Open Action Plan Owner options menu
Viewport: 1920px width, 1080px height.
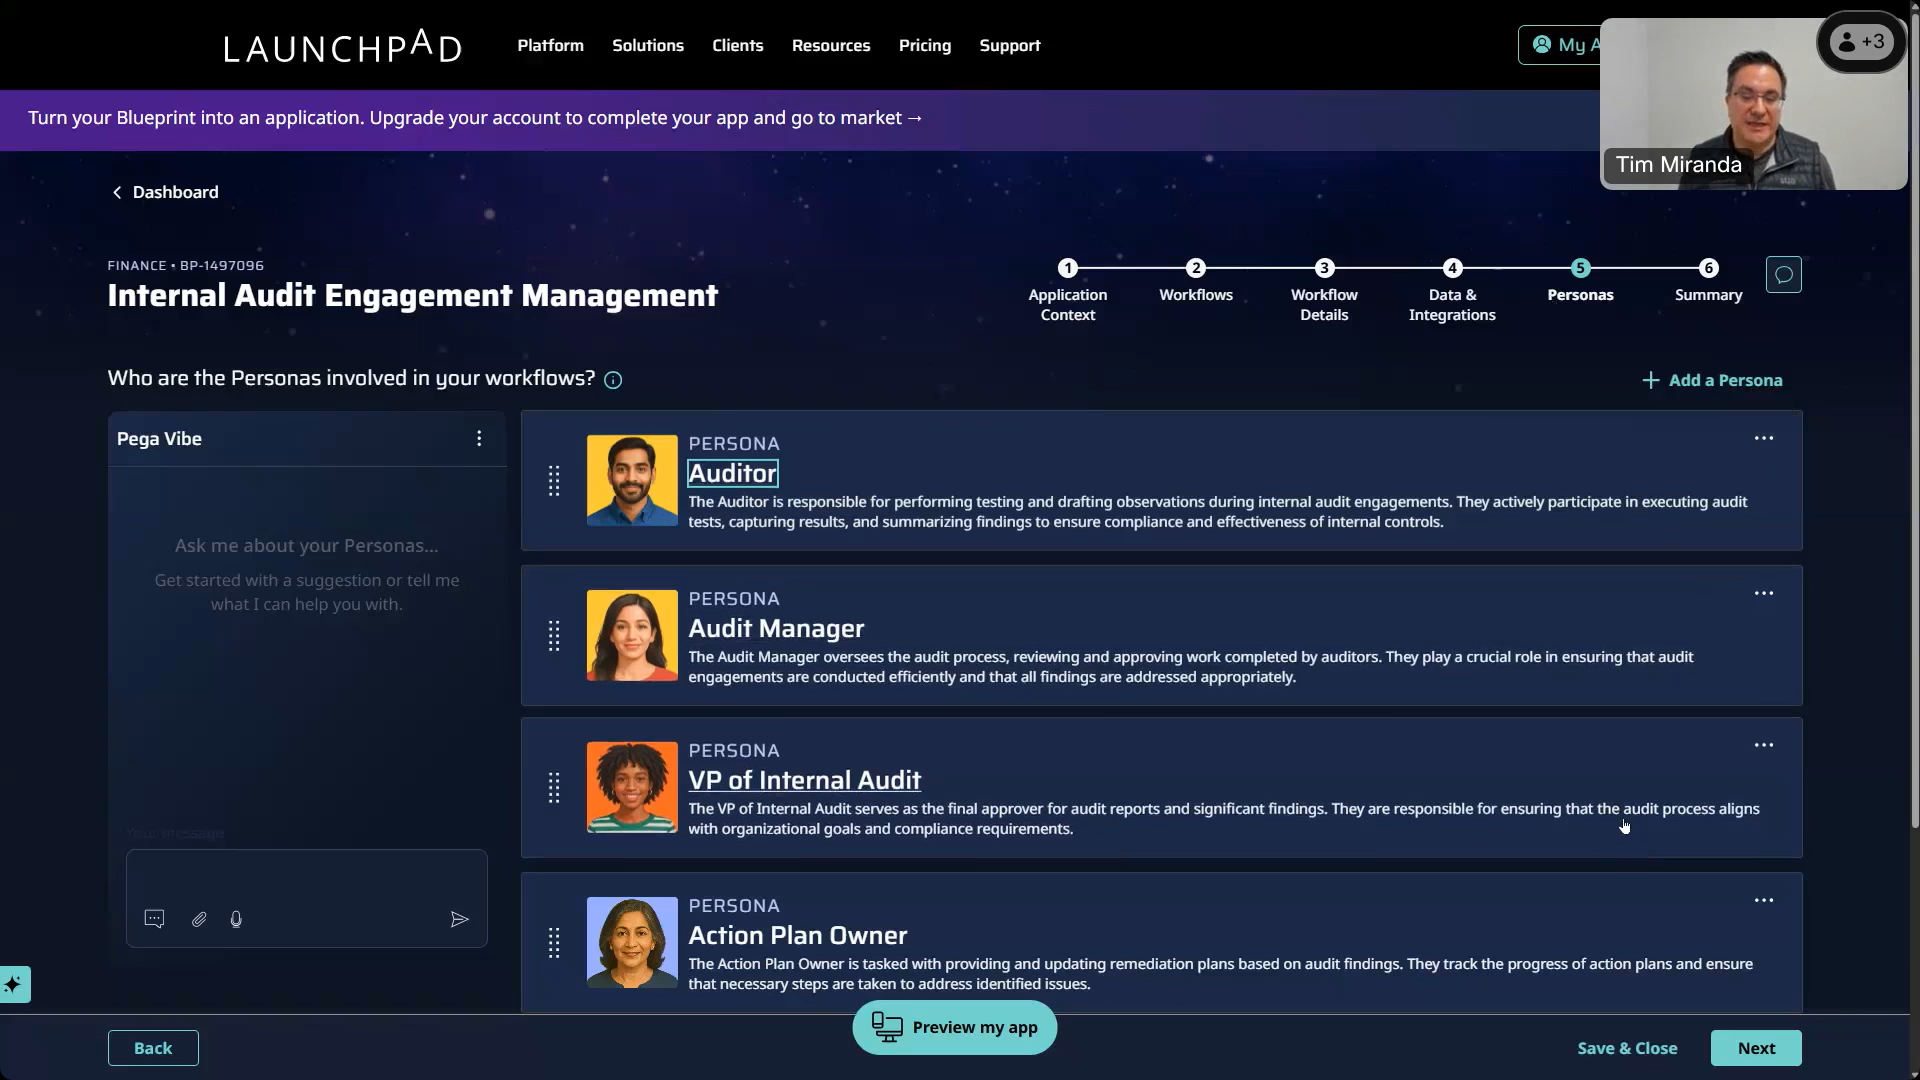[x=1763, y=901]
